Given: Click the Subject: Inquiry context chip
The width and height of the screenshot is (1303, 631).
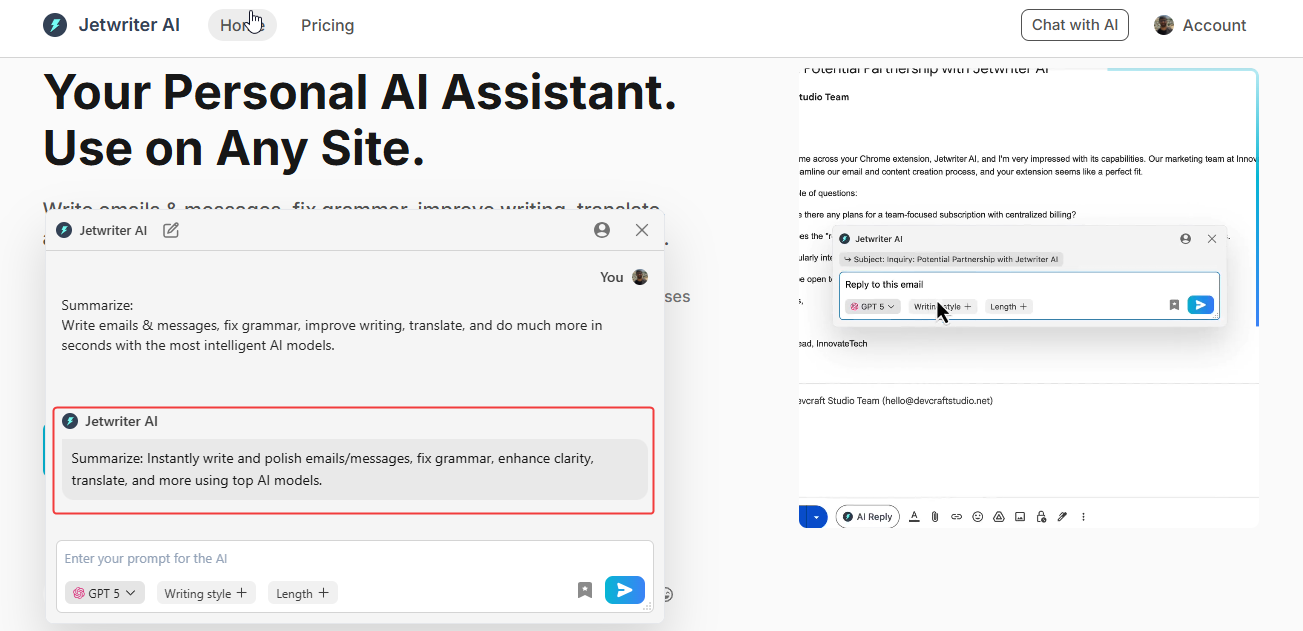Looking at the screenshot, I should (951, 259).
